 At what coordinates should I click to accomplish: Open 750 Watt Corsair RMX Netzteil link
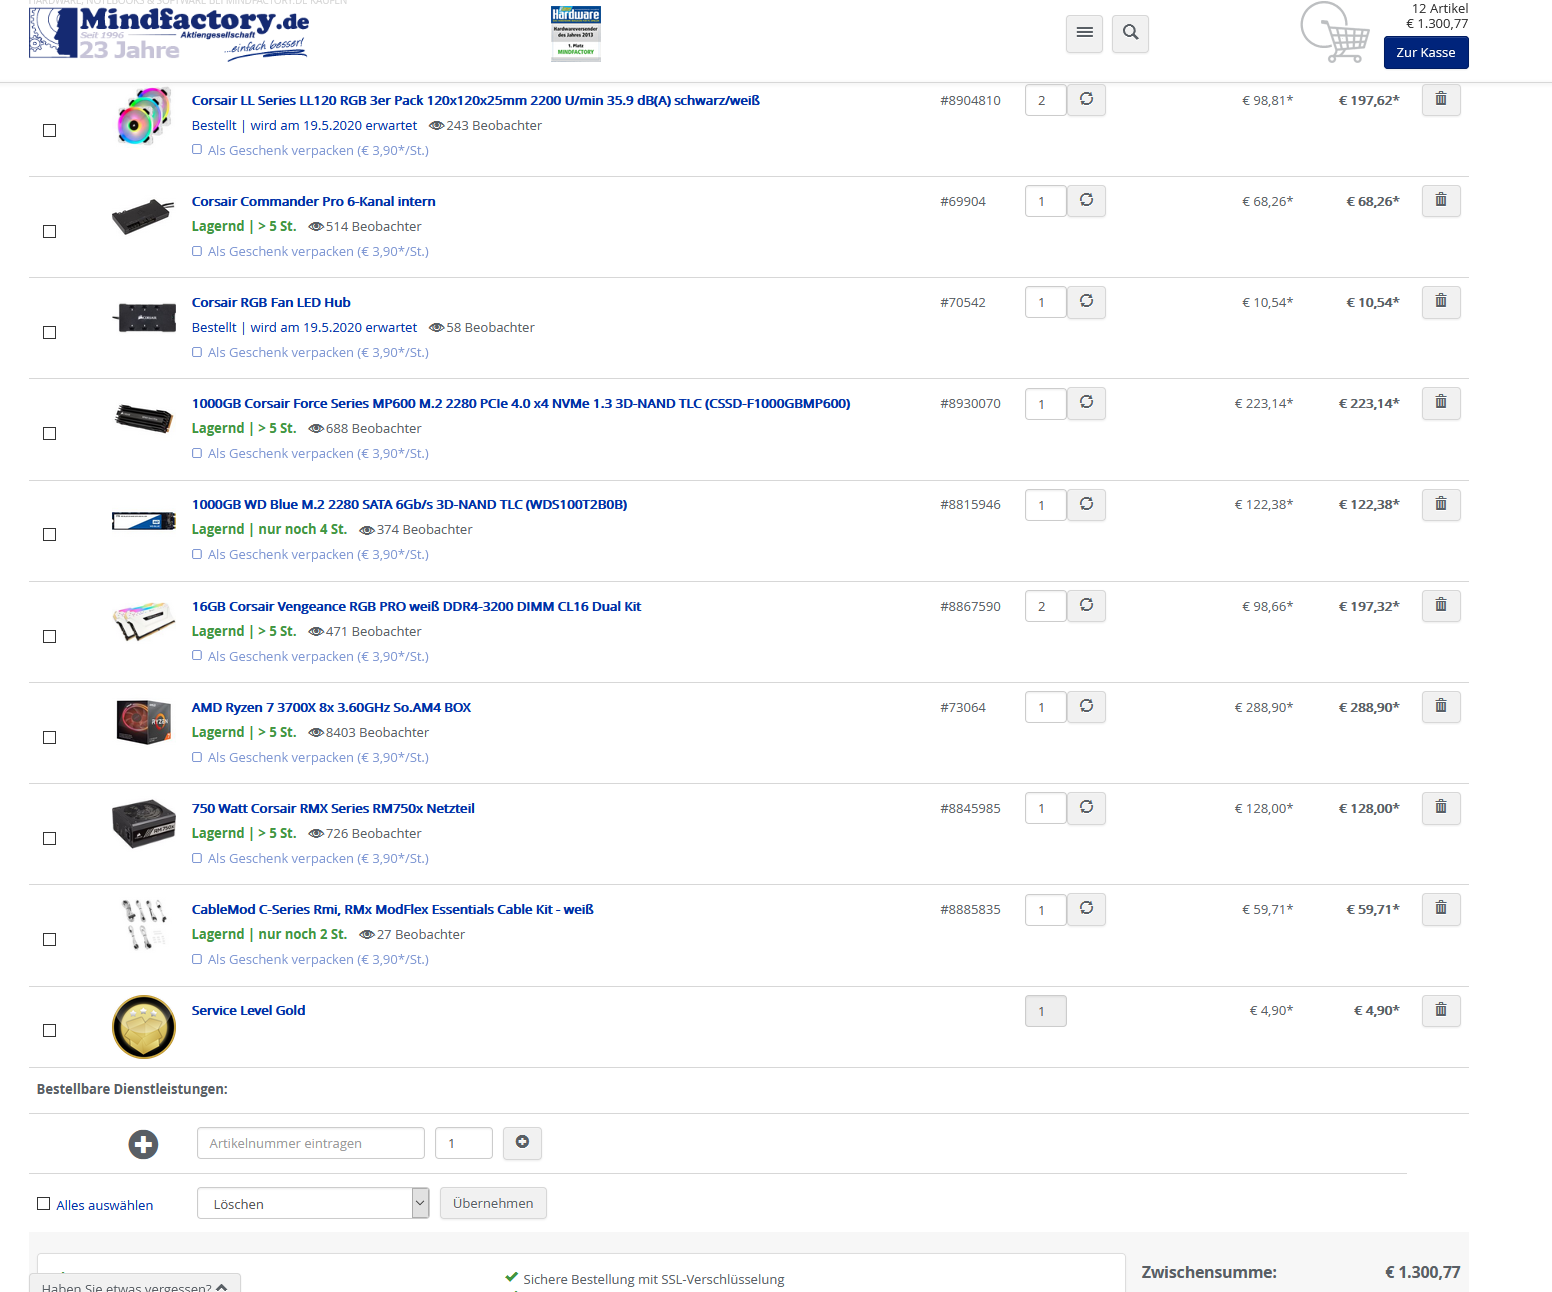(333, 808)
